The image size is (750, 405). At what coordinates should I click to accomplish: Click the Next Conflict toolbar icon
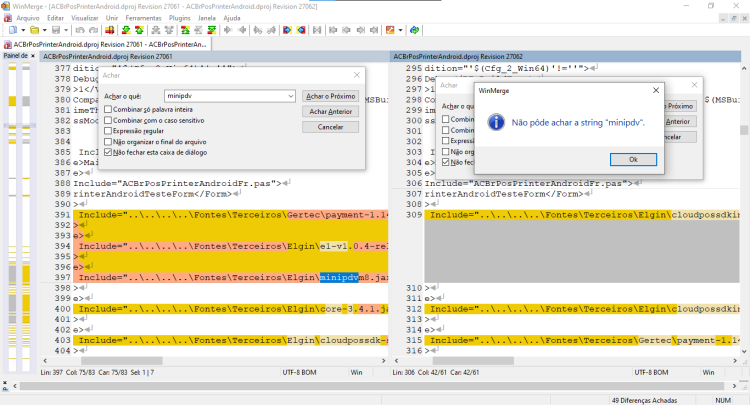tap(156, 30)
